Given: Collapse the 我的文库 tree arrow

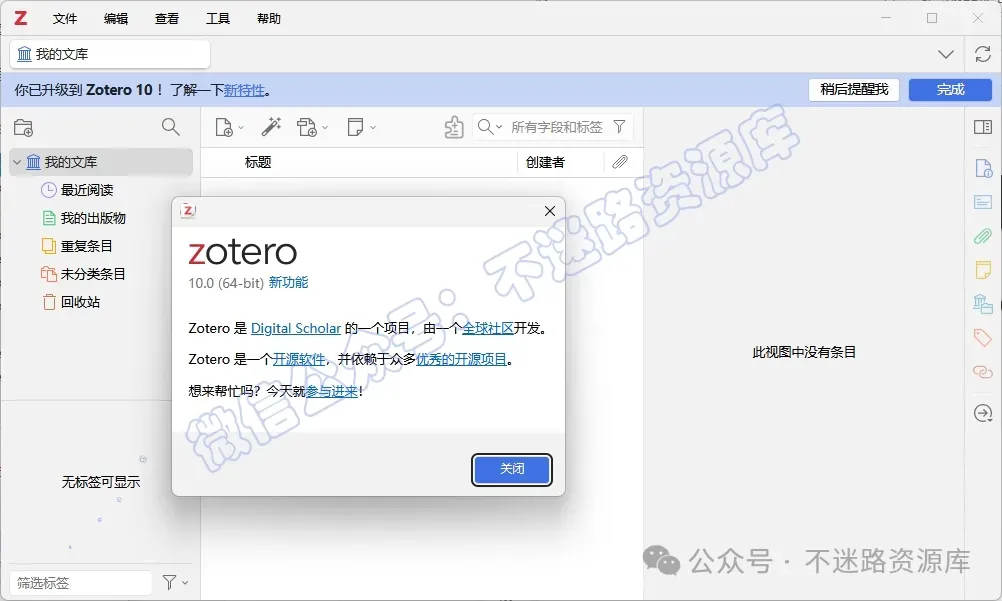Looking at the screenshot, I should click(x=17, y=162).
